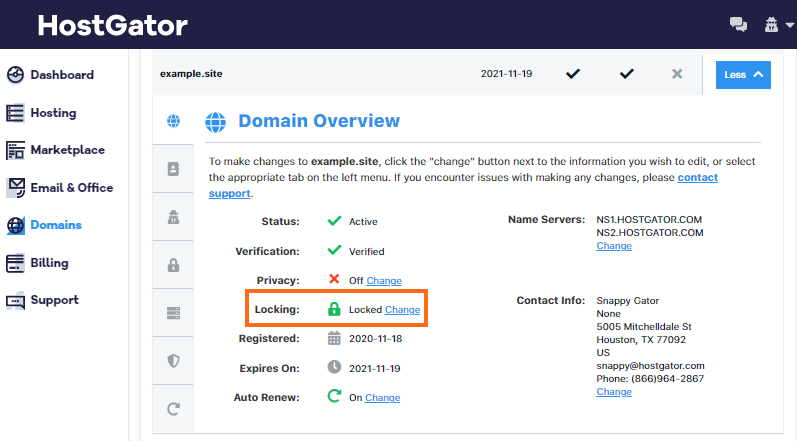797x441 pixels.
Task: Open Support in the sidebar
Action: (54, 300)
